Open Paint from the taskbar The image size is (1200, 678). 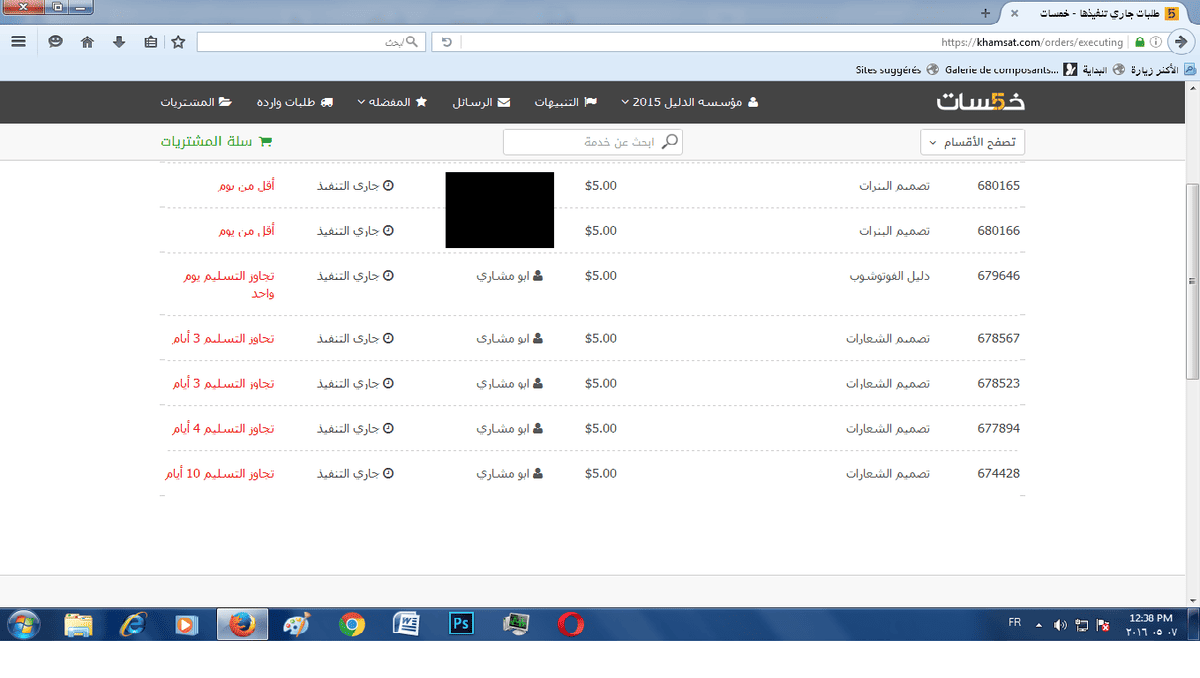(x=297, y=624)
